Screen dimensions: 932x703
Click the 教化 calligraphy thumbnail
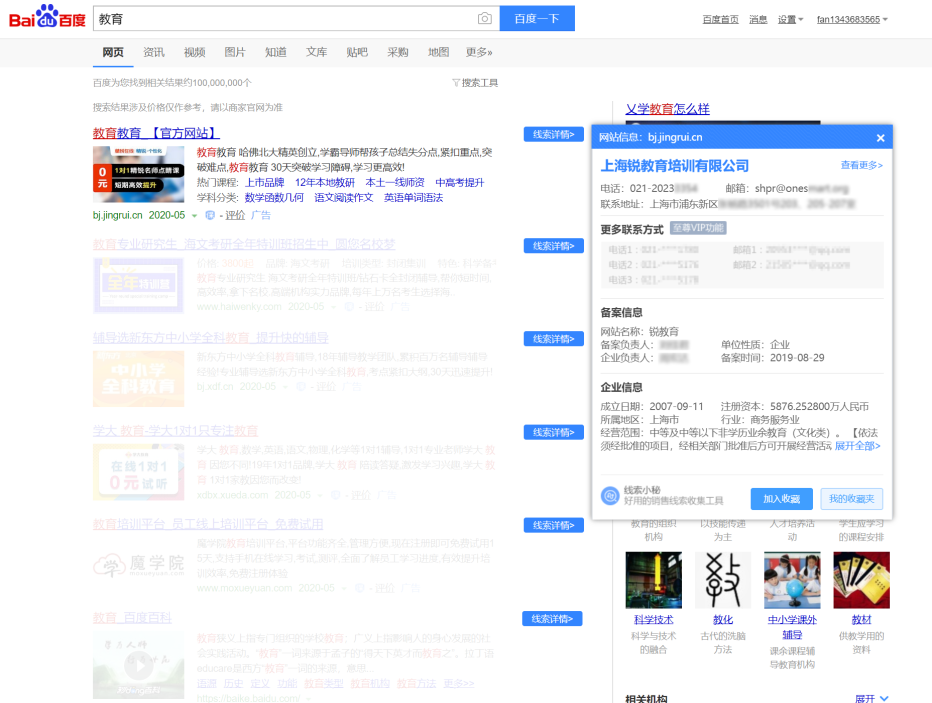coord(723,580)
